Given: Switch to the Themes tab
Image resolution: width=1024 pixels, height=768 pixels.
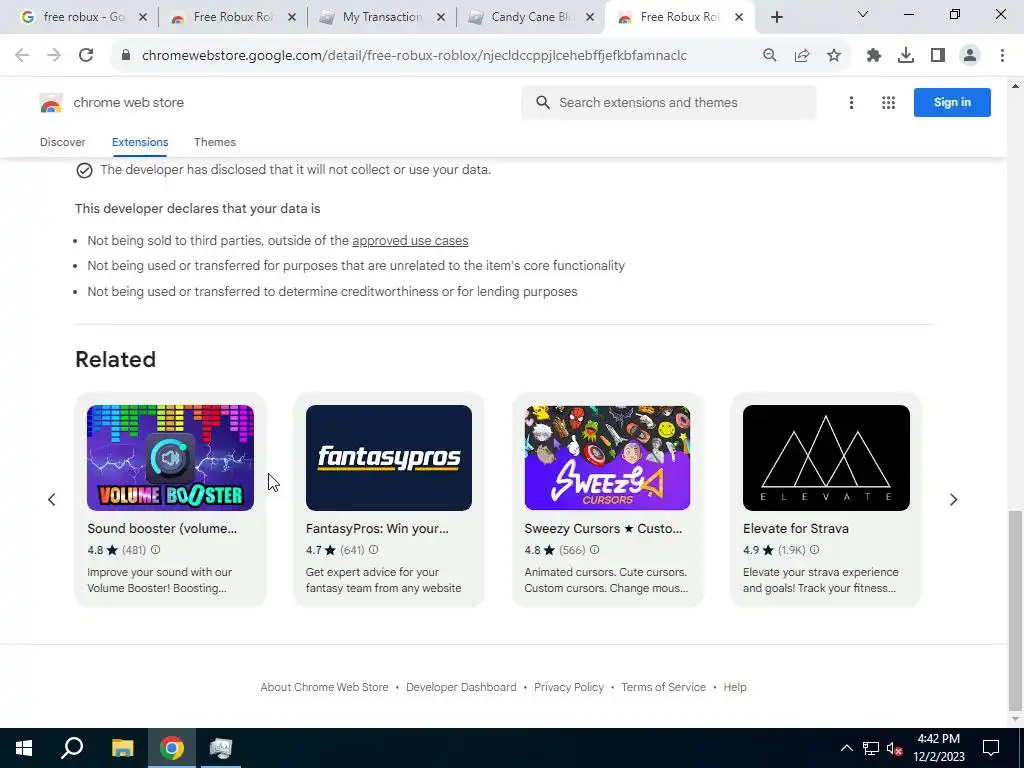Looking at the screenshot, I should pos(215,142).
